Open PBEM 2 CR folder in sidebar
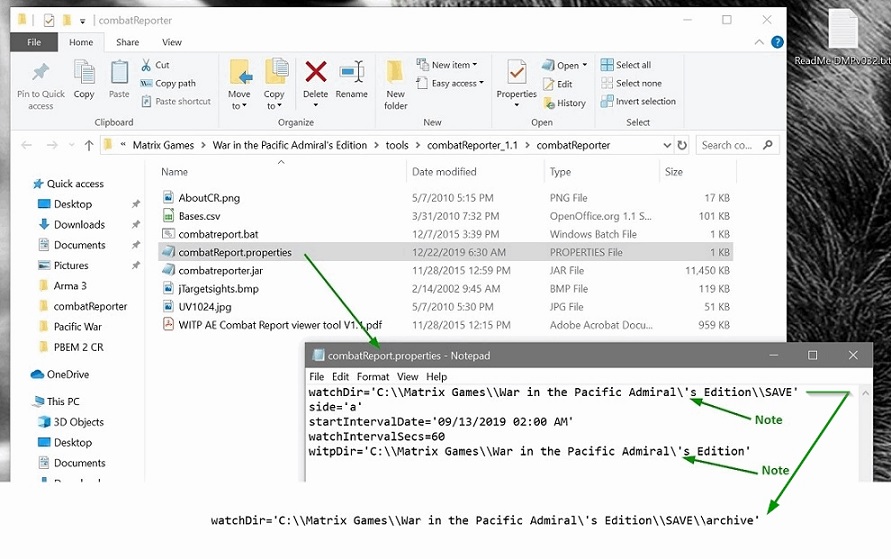The width and height of the screenshot is (891, 559). pyautogui.click(x=78, y=347)
